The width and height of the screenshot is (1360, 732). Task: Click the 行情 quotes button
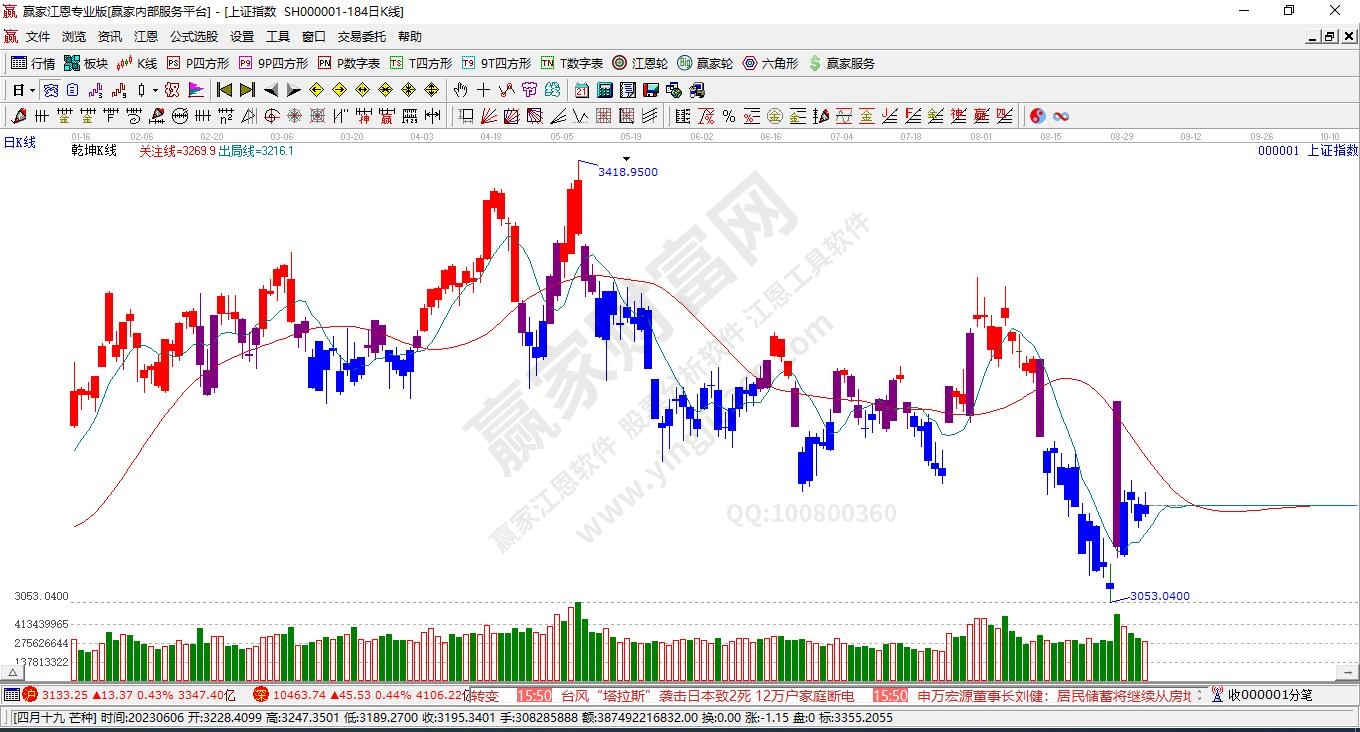[33, 63]
